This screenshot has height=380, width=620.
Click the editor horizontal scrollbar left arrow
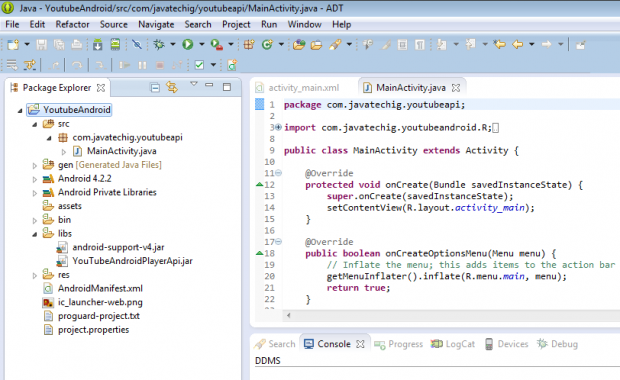tap(289, 315)
